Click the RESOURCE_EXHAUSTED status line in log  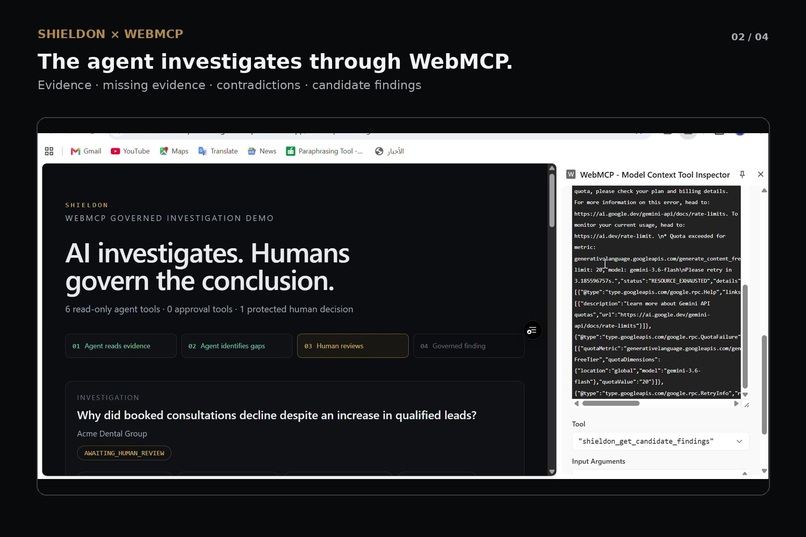(657, 281)
